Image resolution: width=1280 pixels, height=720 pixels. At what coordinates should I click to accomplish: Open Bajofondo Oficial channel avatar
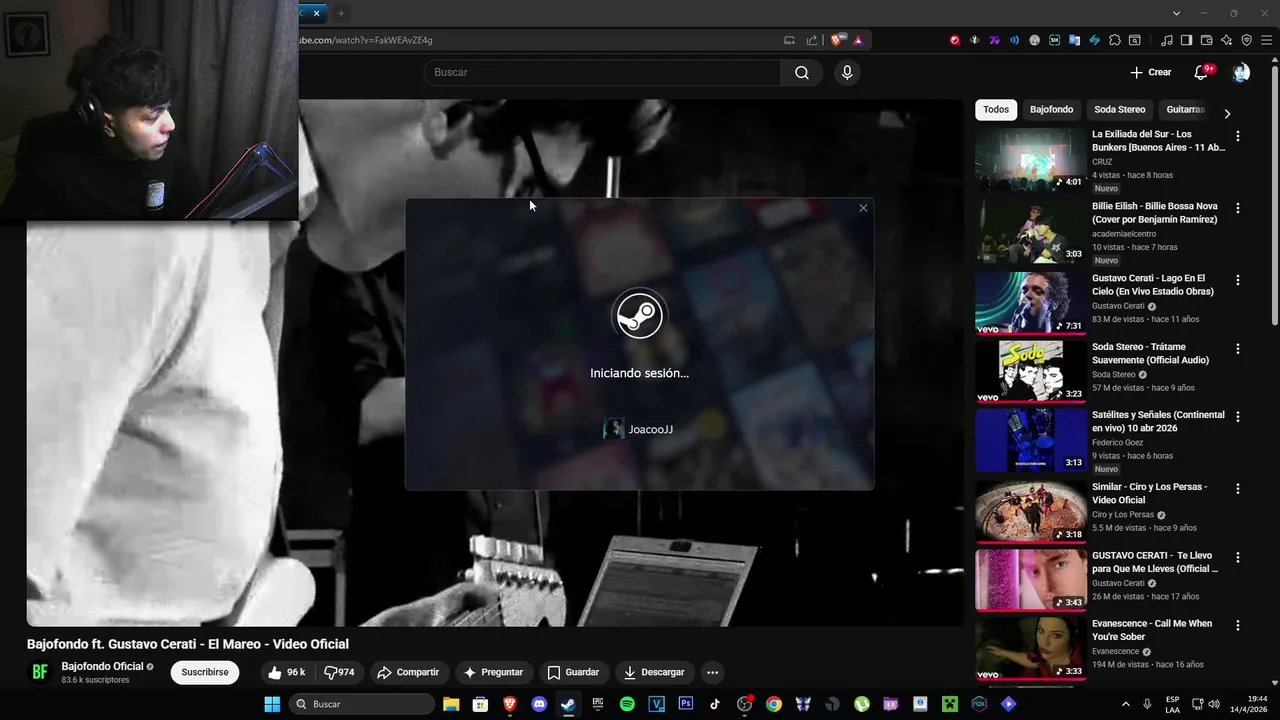coord(40,672)
